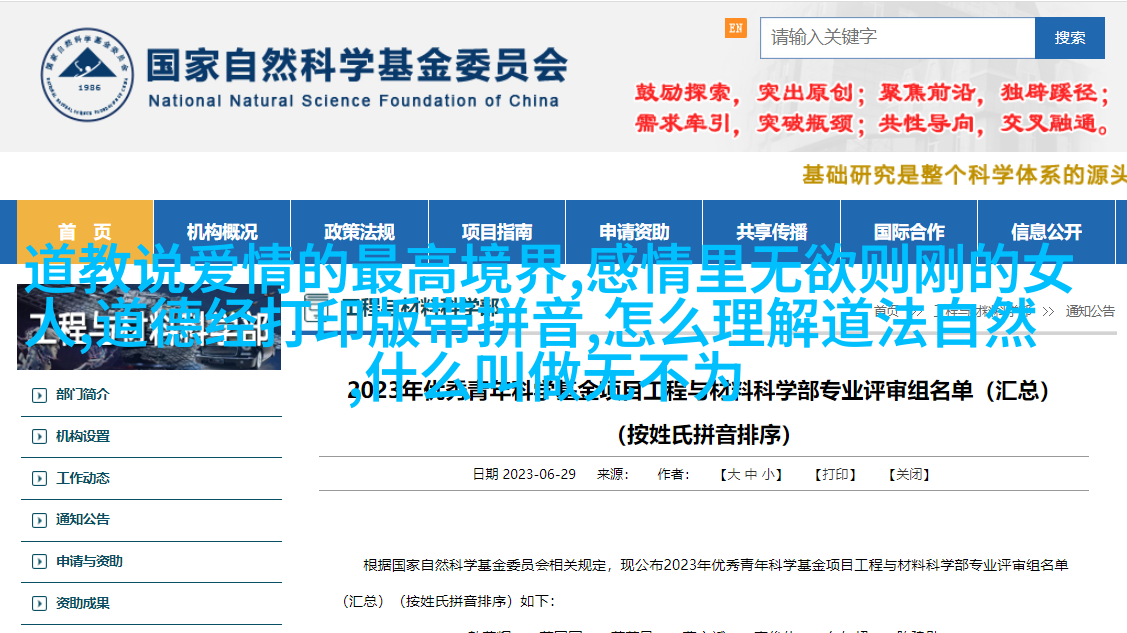Viewport: 1127px width, 633px height.
Task: Select the 信息公开 navigation tab
Action: pos(1046,232)
